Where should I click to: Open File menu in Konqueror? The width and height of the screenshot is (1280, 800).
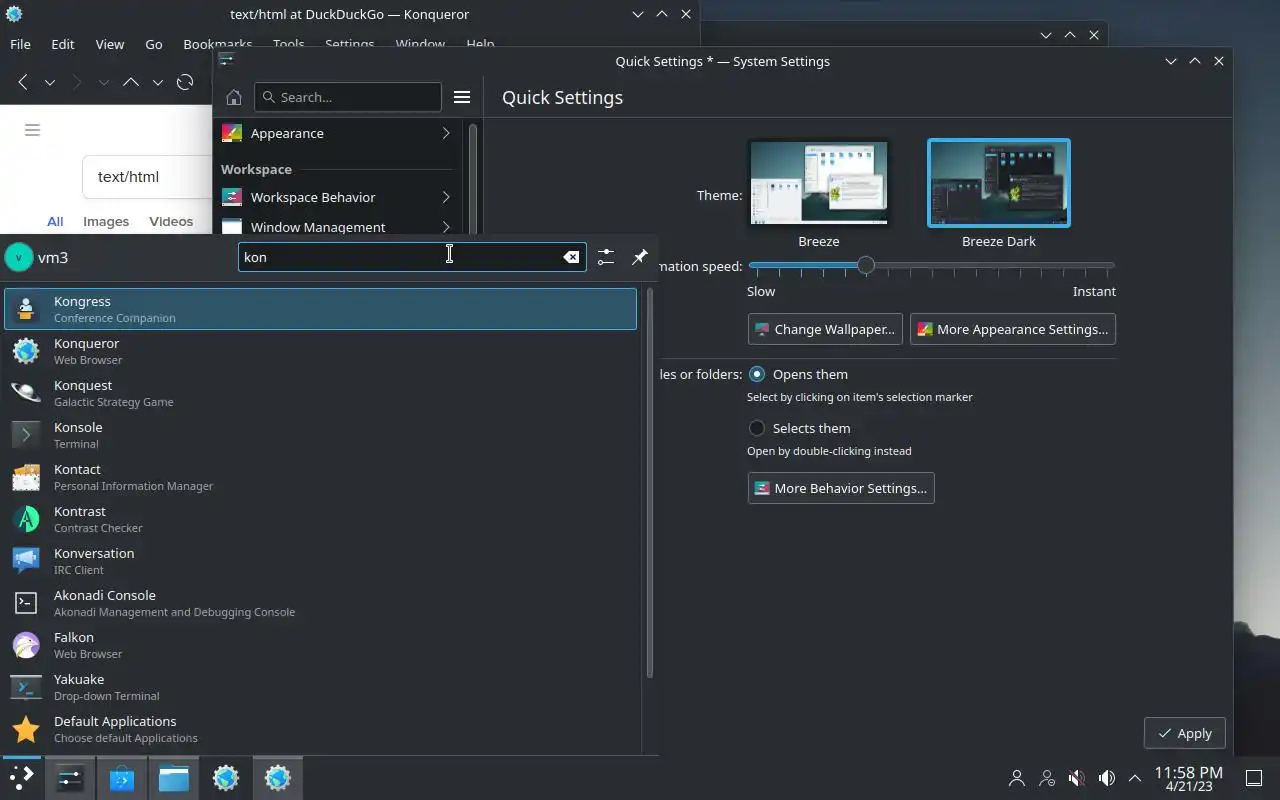point(20,44)
